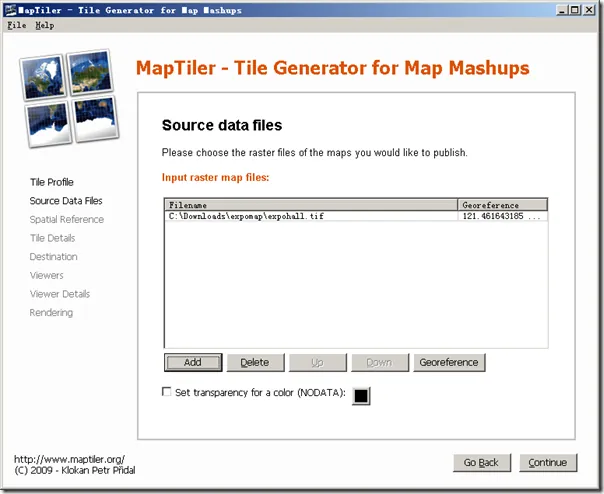The width and height of the screenshot is (604, 494).
Task: Click the Go Back button
Action: [482, 462]
